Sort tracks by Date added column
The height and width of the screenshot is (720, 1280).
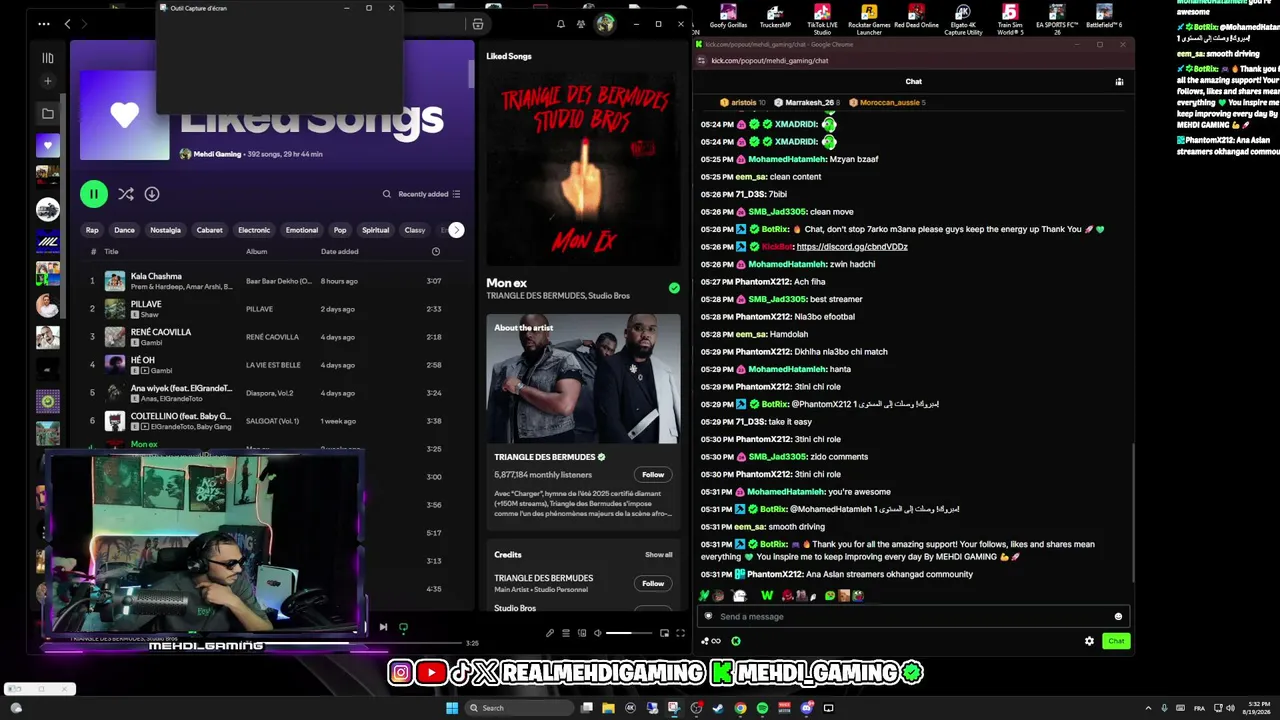pyautogui.click(x=340, y=252)
